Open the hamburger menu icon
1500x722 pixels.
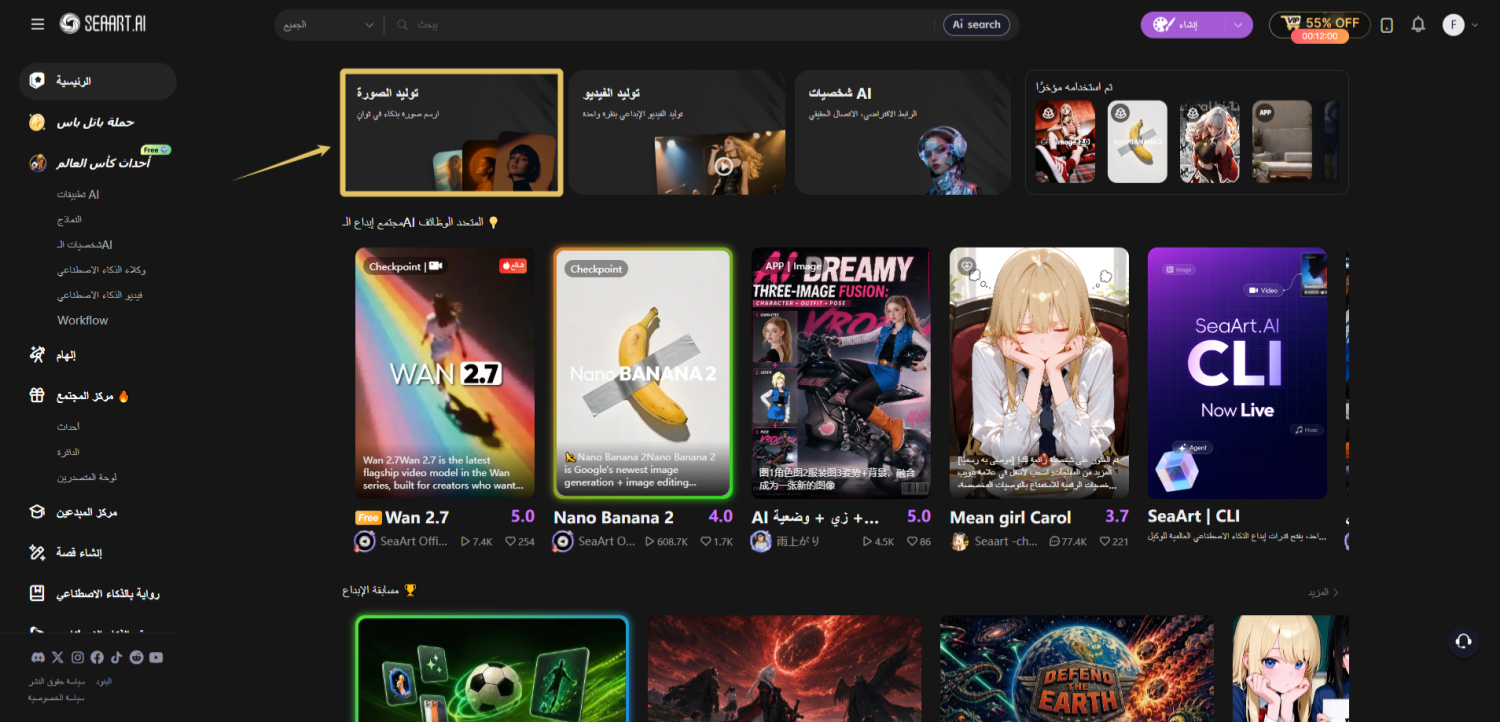[38, 24]
